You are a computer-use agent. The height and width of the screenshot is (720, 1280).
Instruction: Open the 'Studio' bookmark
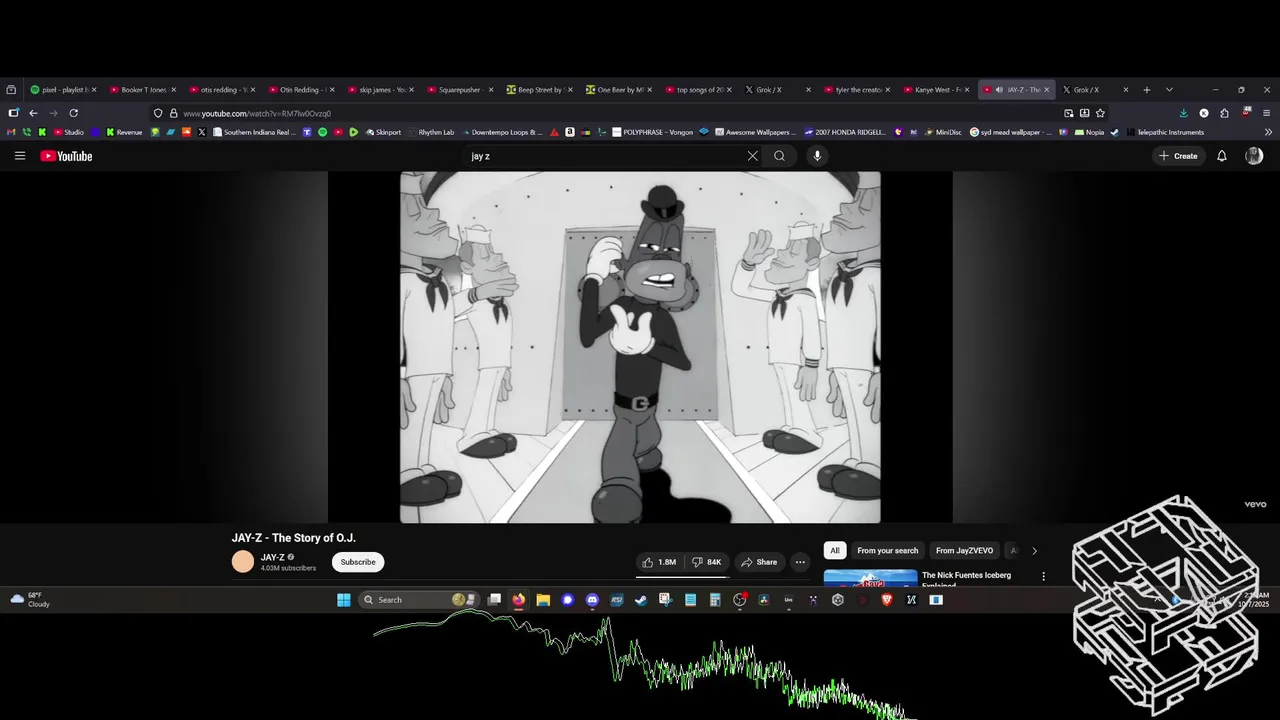tap(69, 132)
